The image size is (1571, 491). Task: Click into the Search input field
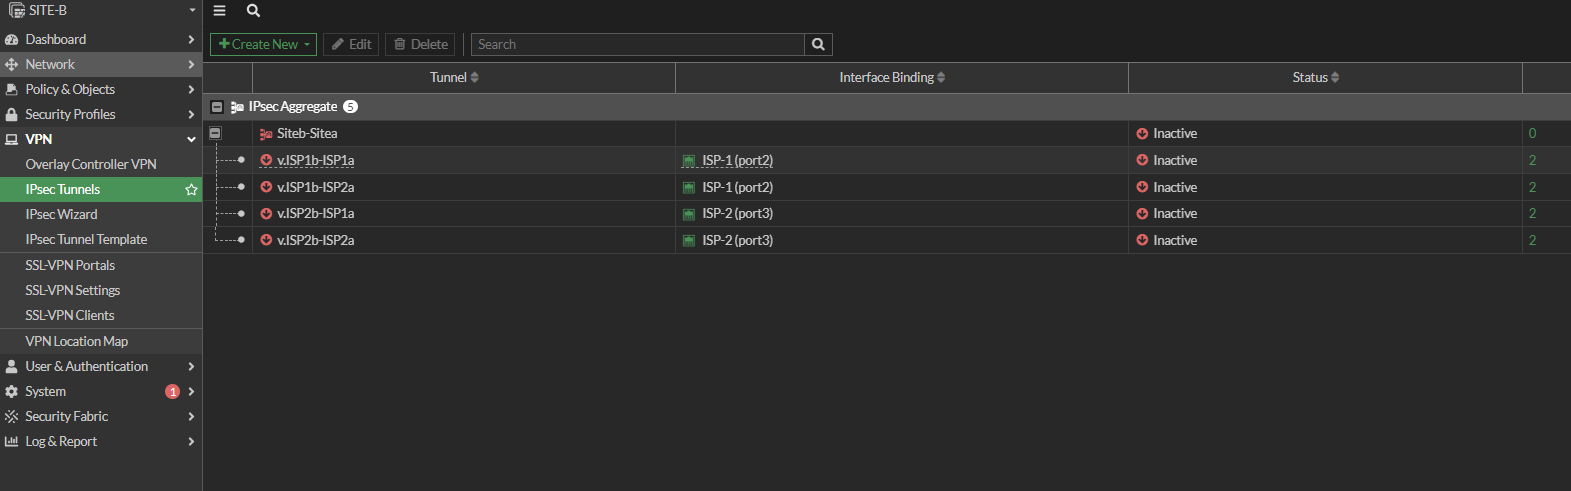click(638, 44)
